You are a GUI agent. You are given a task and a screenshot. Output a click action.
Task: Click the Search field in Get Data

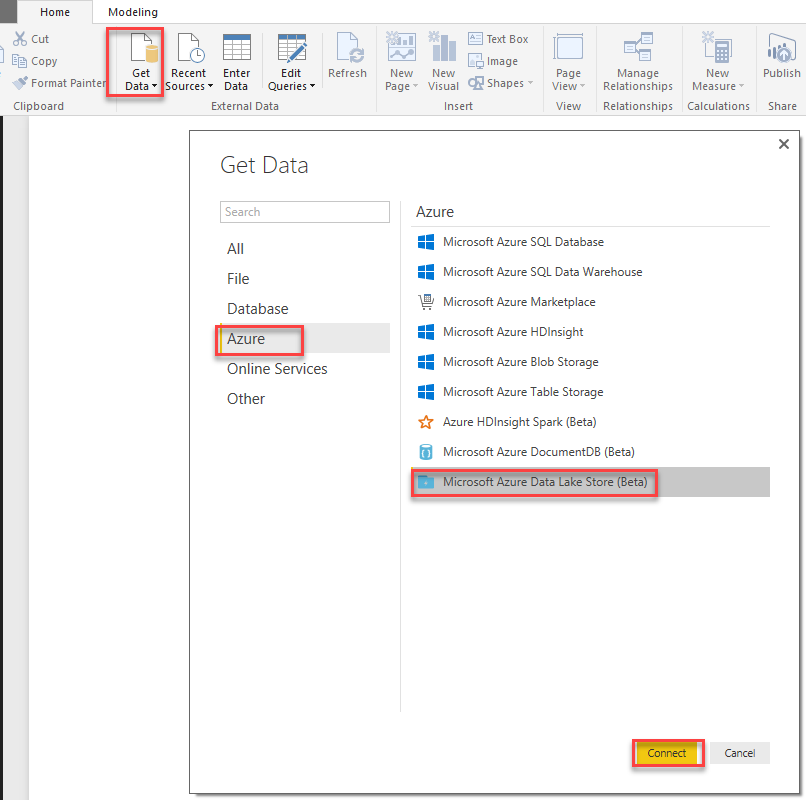click(305, 212)
